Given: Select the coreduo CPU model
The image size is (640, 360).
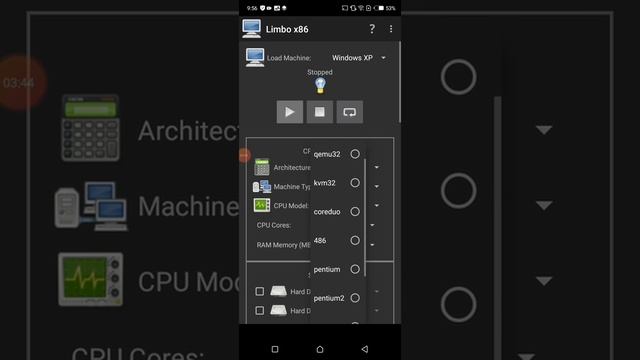Looking at the screenshot, I should click(x=338, y=211).
